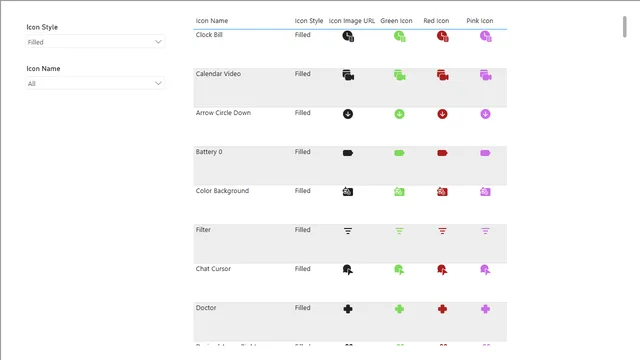This screenshot has width=640, height=360.
Task: Select the 'Color Background' name cell
Action: click(x=222, y=191)
